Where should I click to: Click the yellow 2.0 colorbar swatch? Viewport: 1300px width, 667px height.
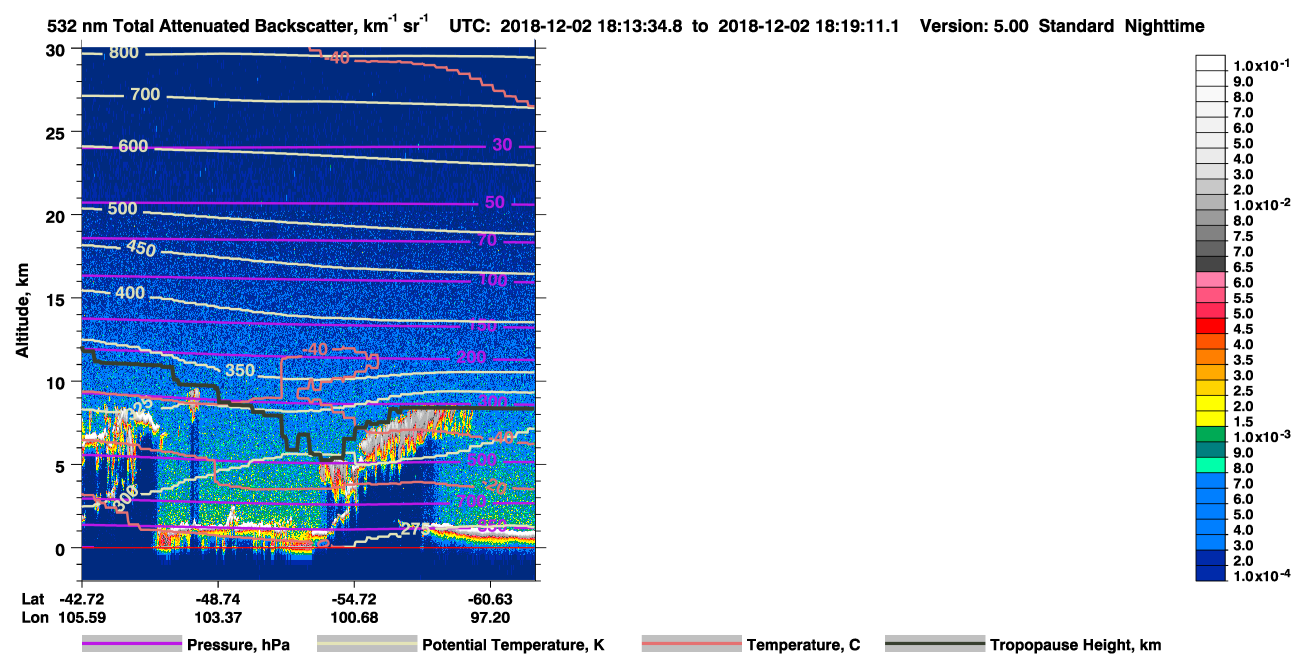(x=1211, y=404)
